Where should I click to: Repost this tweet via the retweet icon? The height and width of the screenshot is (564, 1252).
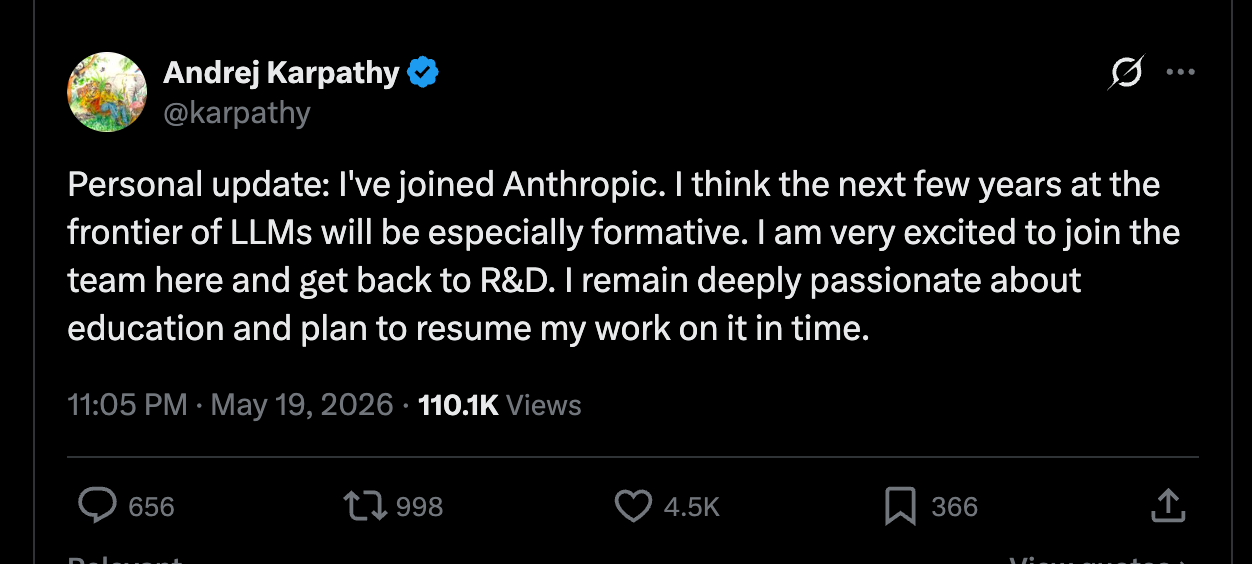tap(364, 506)
